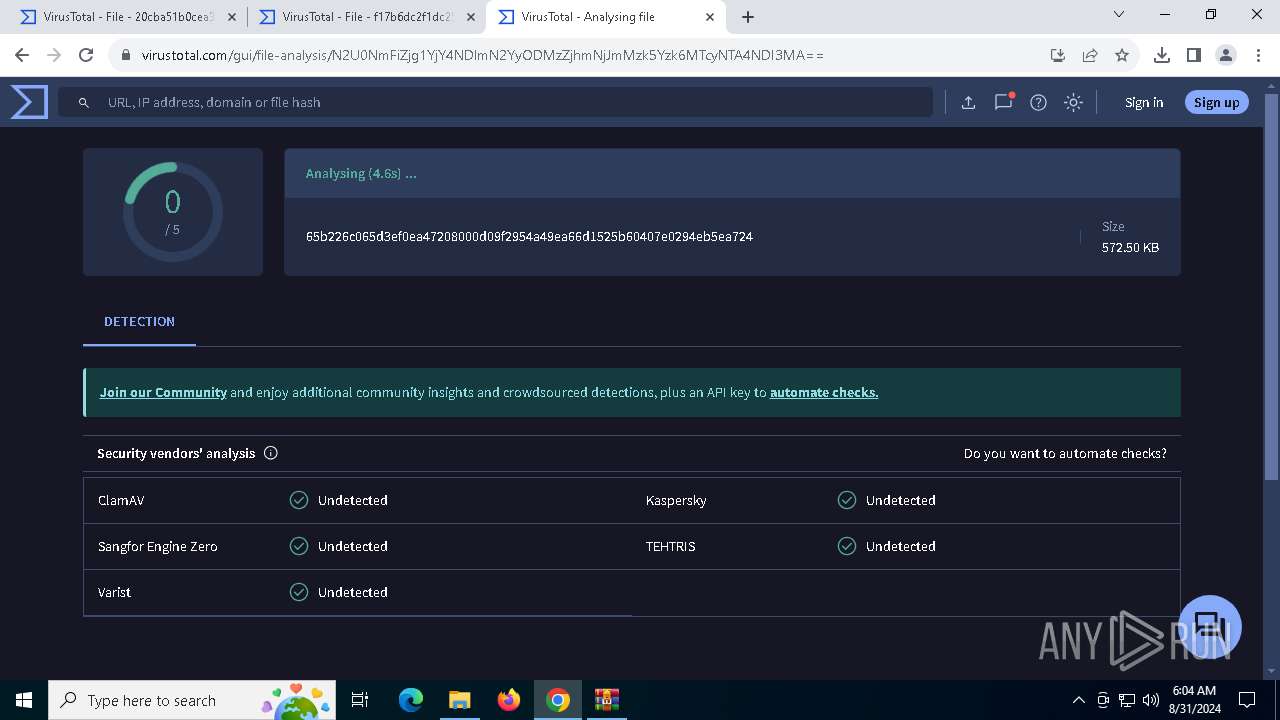
Task: Click the Kaspersky vendor name
Action: [x=676, y=500]
